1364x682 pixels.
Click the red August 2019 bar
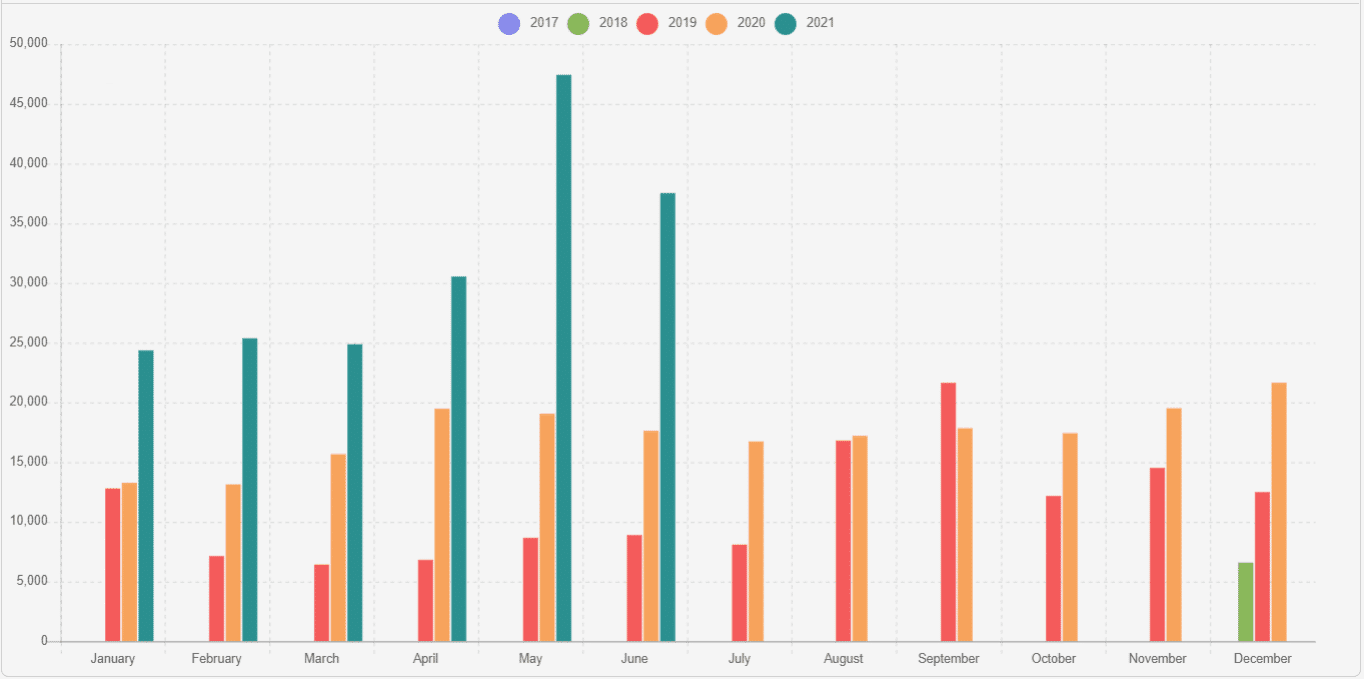844,541
